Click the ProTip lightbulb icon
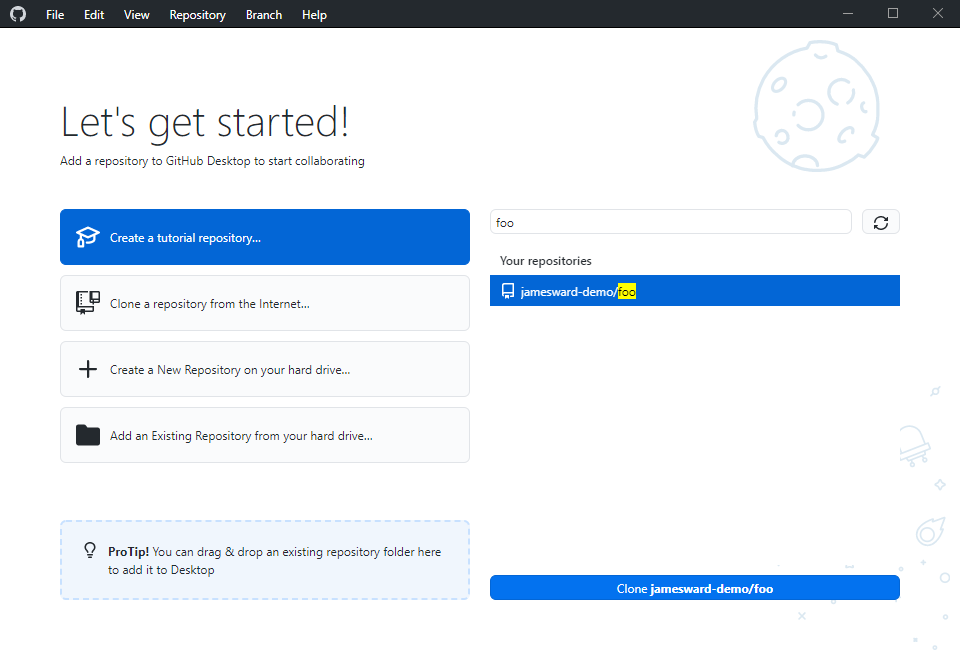The height and width of the screenshot is (660, 960). [x=89, y=551]
